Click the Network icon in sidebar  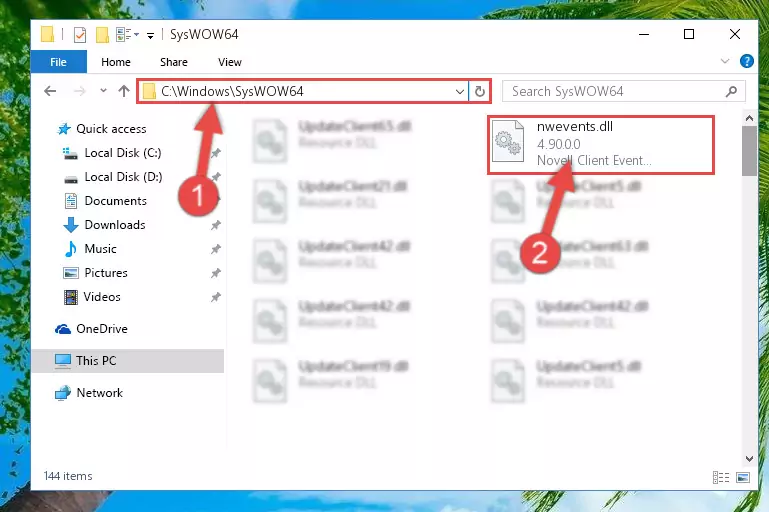[63, 393]
